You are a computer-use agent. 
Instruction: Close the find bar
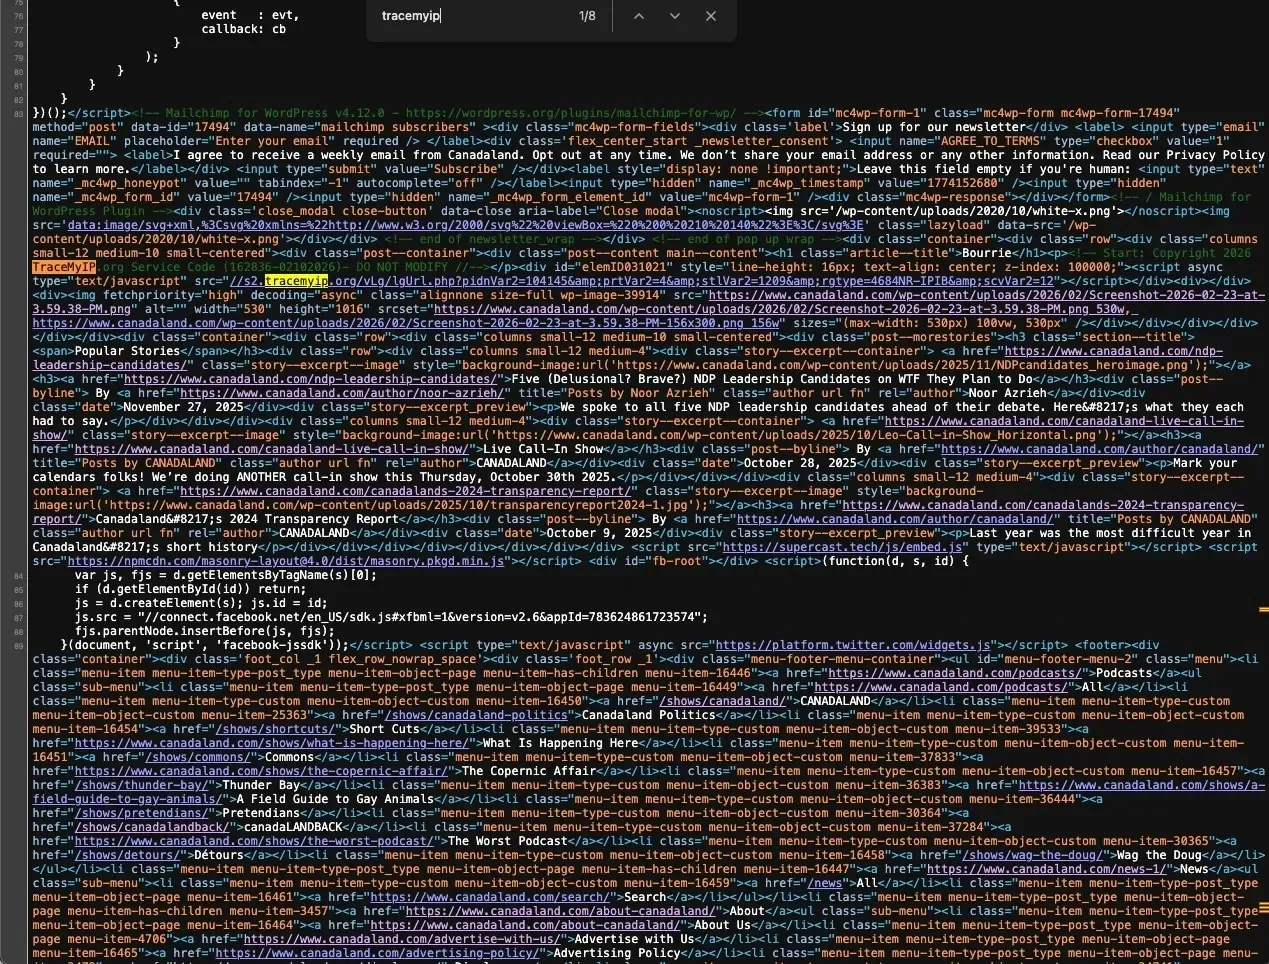point(710,16)
